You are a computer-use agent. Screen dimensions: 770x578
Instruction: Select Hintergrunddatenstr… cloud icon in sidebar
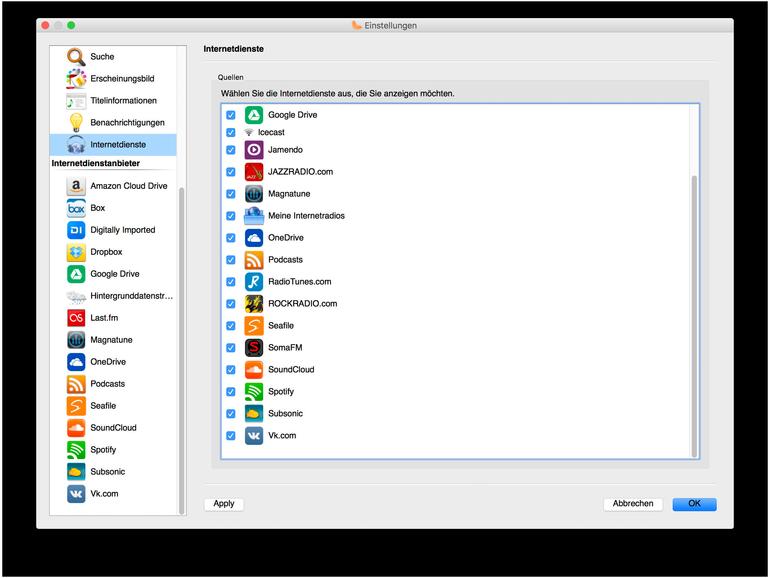pos(76,296)
